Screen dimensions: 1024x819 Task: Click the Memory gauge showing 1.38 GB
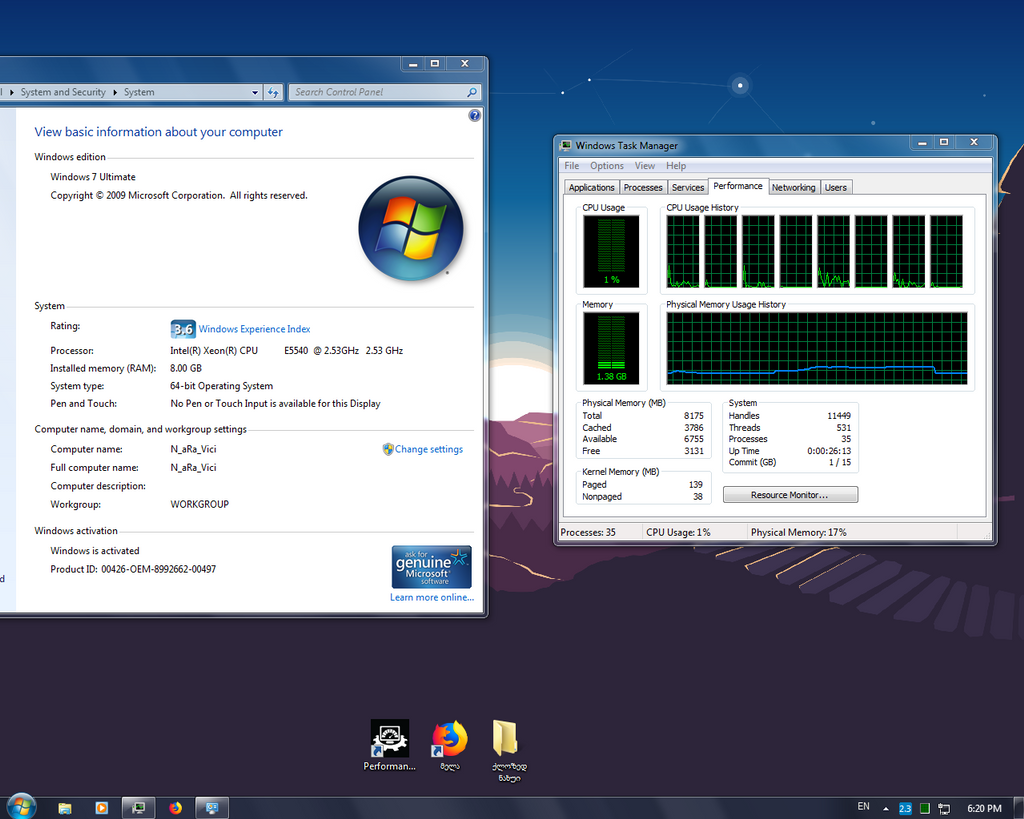click(x=611, y=349)
